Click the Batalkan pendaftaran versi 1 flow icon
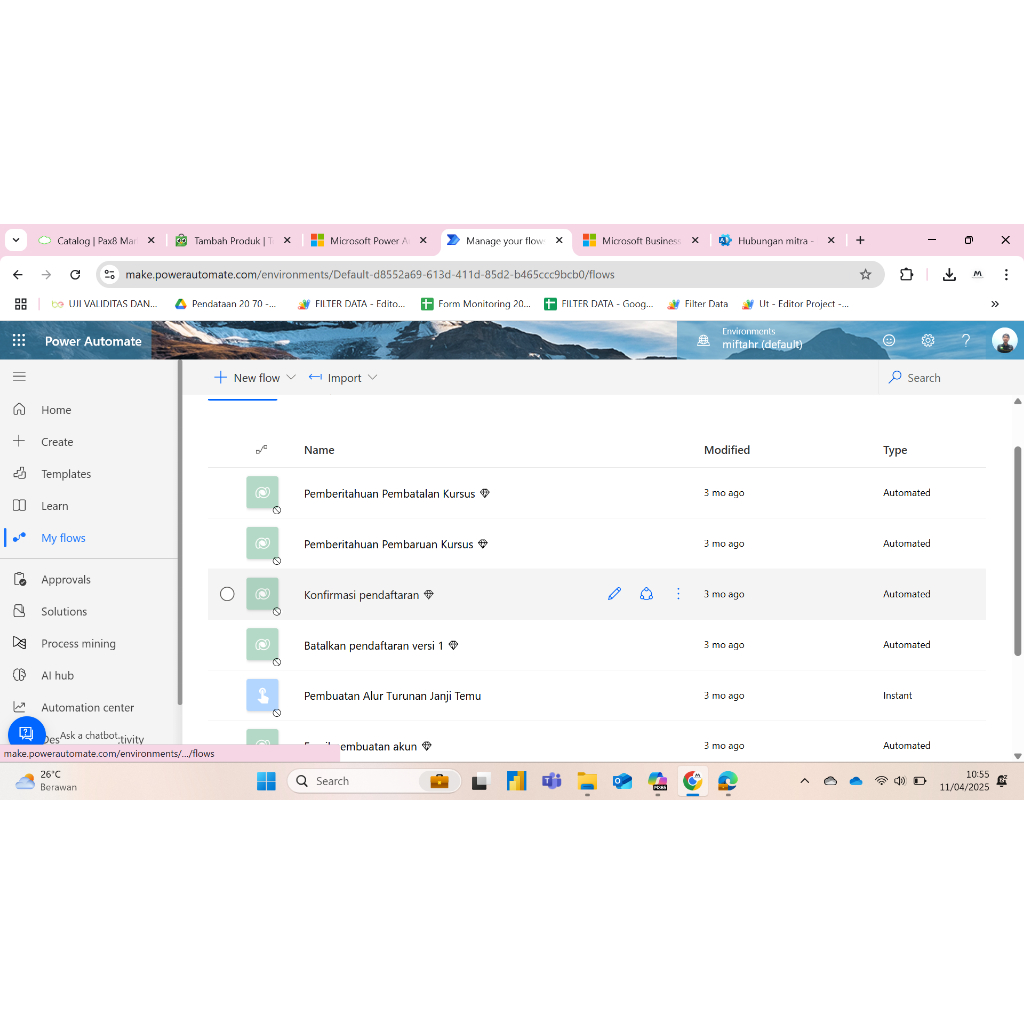The image size is (1024, 1024). 263,645
